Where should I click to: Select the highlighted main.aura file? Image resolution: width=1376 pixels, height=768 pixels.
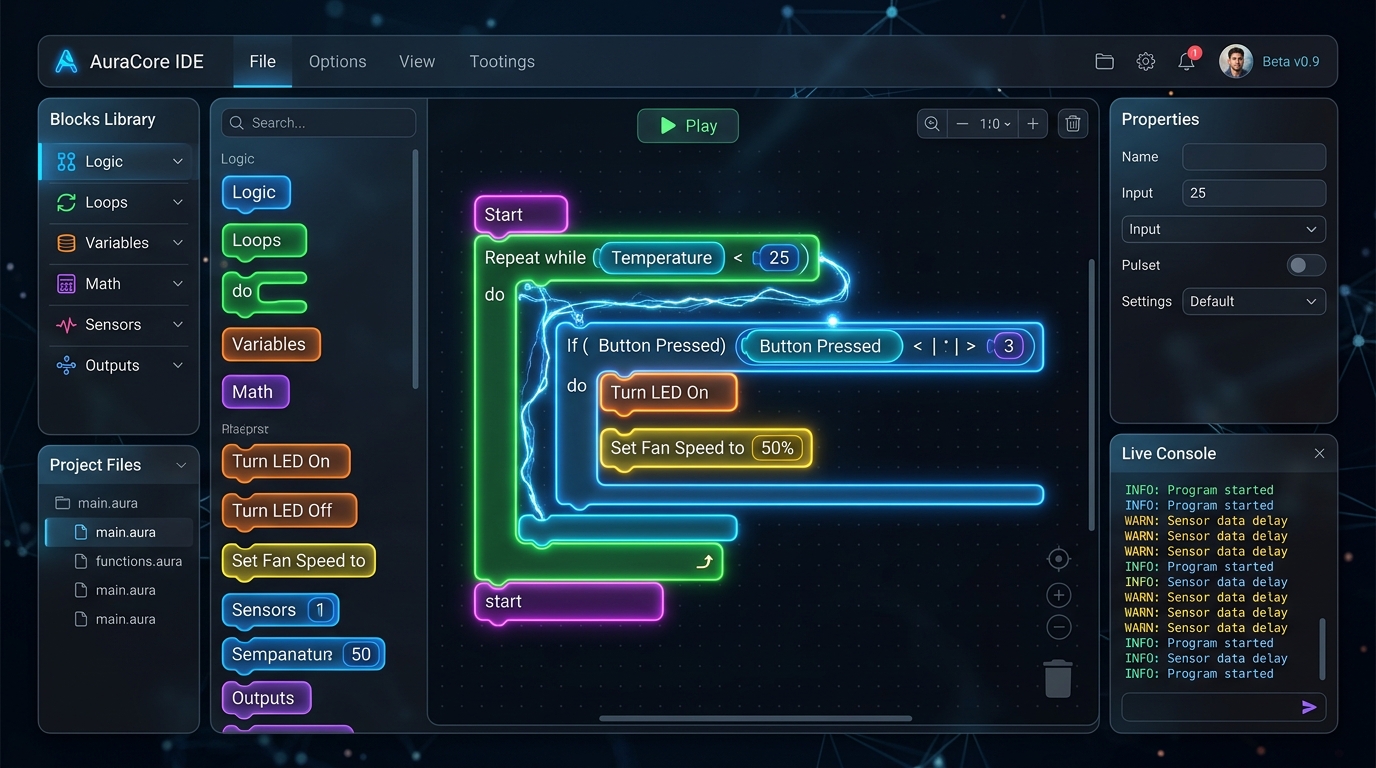[118, 532]
